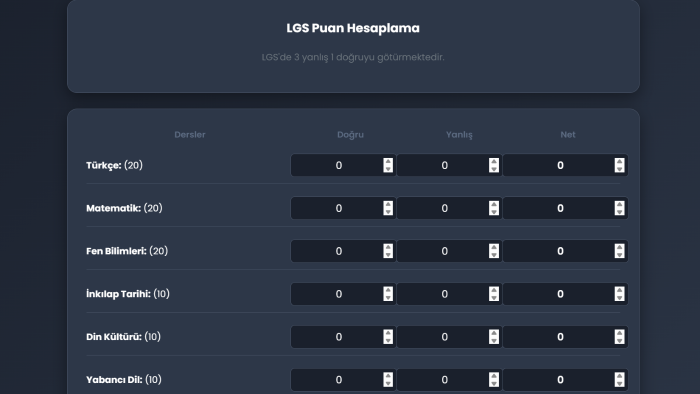Increase Din Kültürü Yanlış with up arrow
The height and width of the screenshot is (394, 700).
tap(494, 333)
